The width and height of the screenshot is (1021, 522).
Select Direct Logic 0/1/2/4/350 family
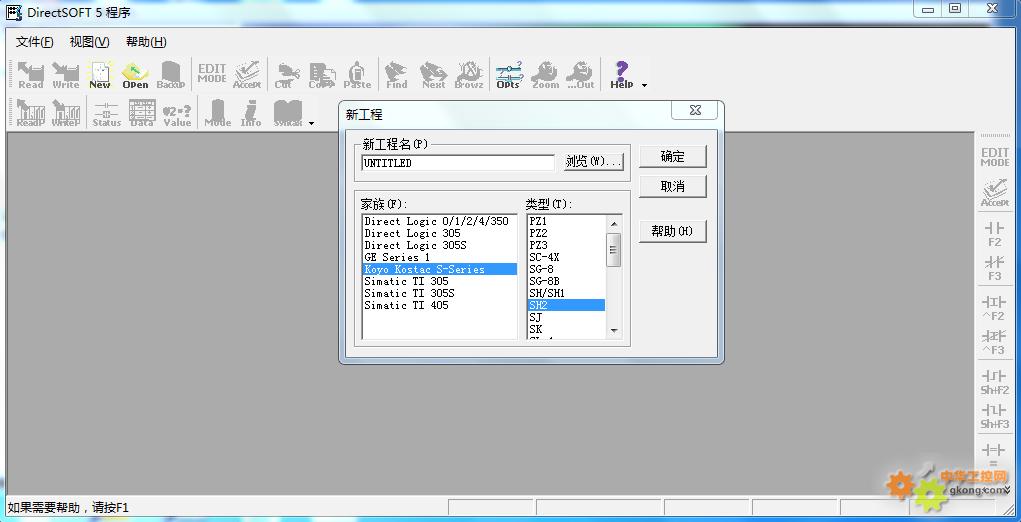click(x=440, y=221)
